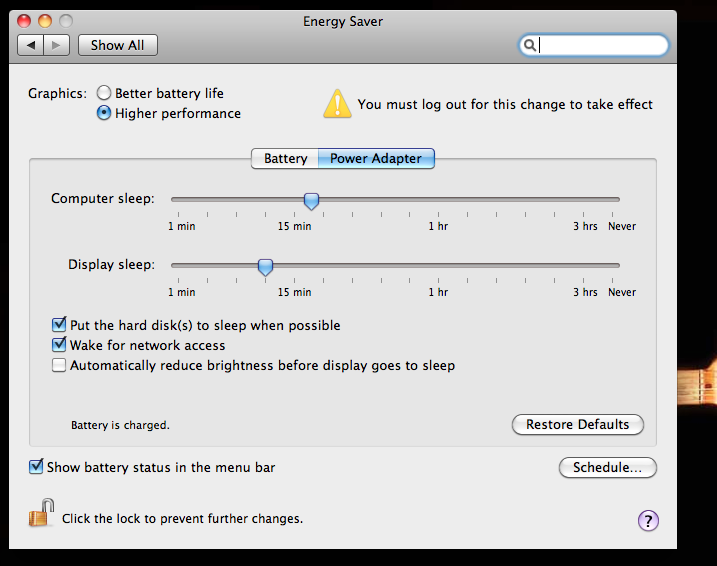
Task: Click the magnifying glass in search box
Action: tap(530, 45)
